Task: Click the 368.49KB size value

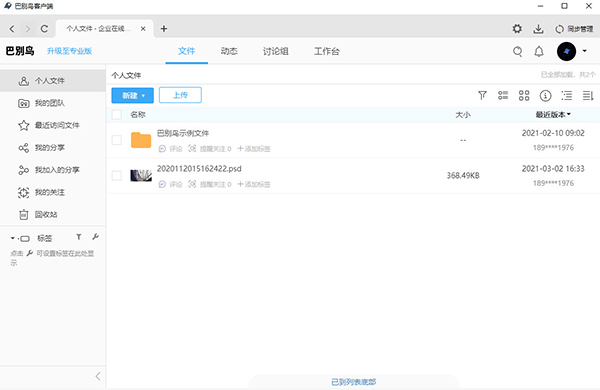Action: tap(463, 176)
